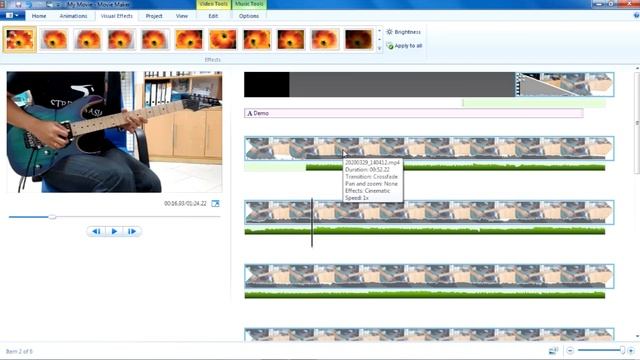Viewport: 640px width, 360px height.
Task: Apply the darkest last effect thumbnail
Action: tap(358, 40)
